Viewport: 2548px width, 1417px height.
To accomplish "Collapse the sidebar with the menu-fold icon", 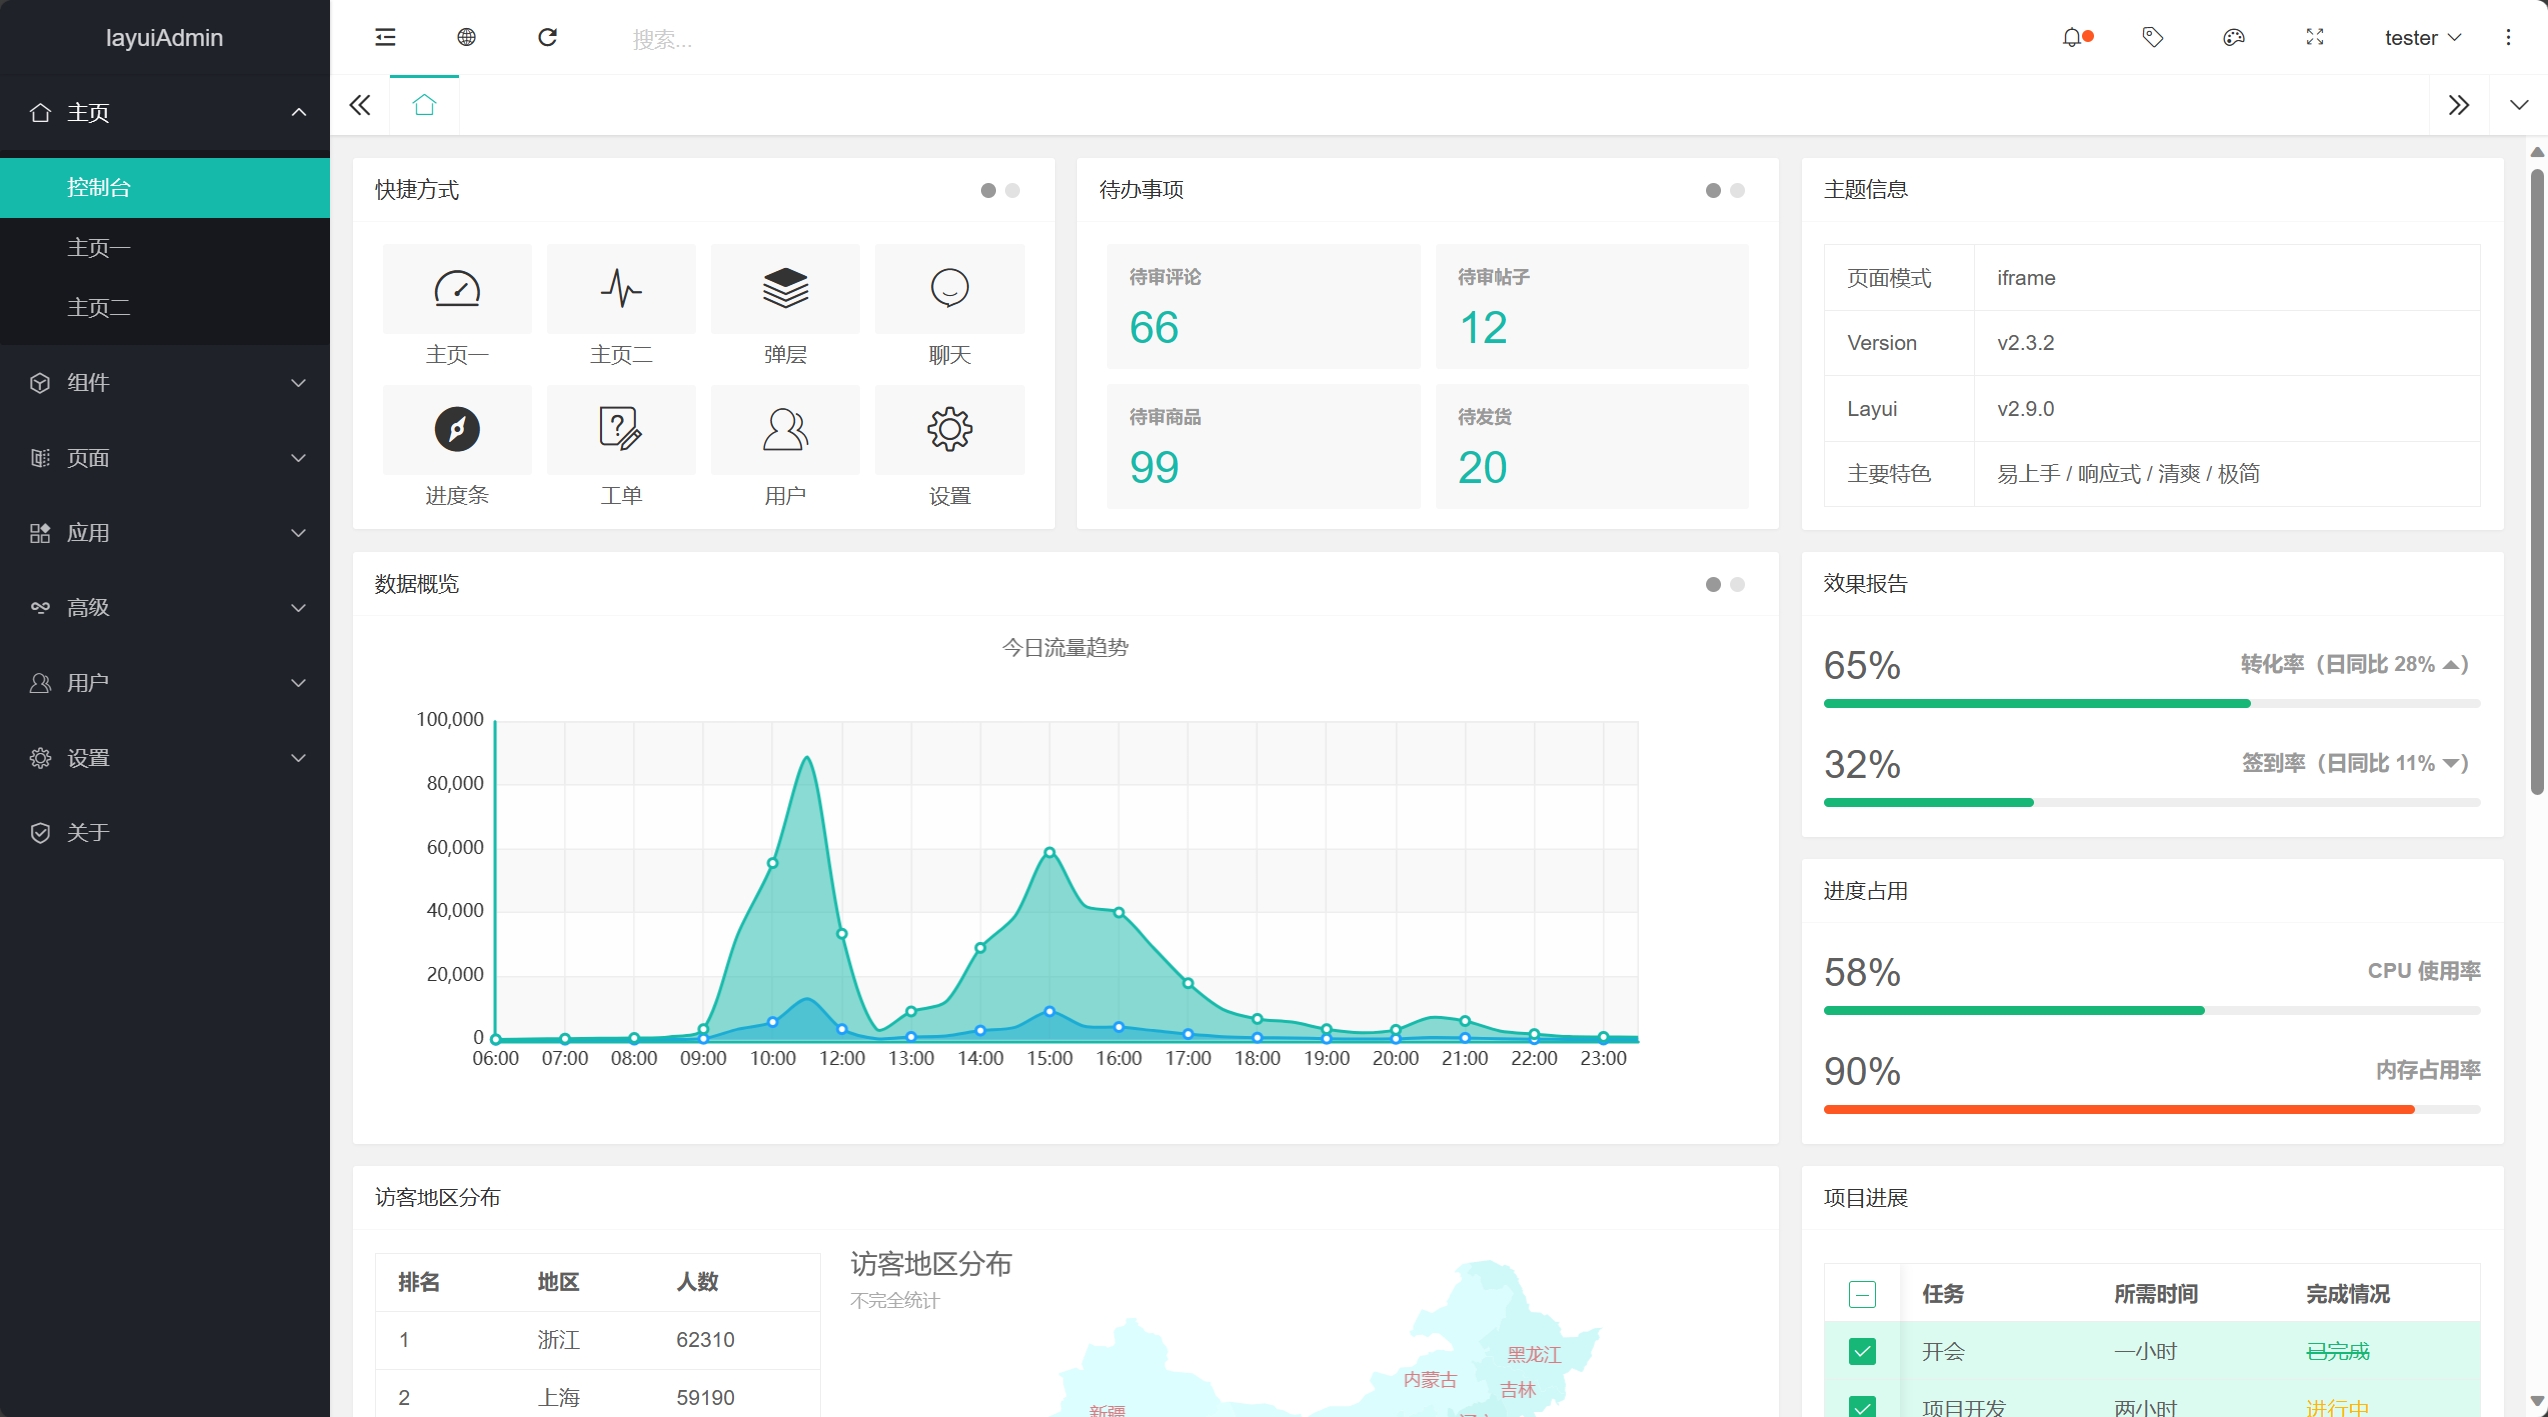I will (385, 38).
